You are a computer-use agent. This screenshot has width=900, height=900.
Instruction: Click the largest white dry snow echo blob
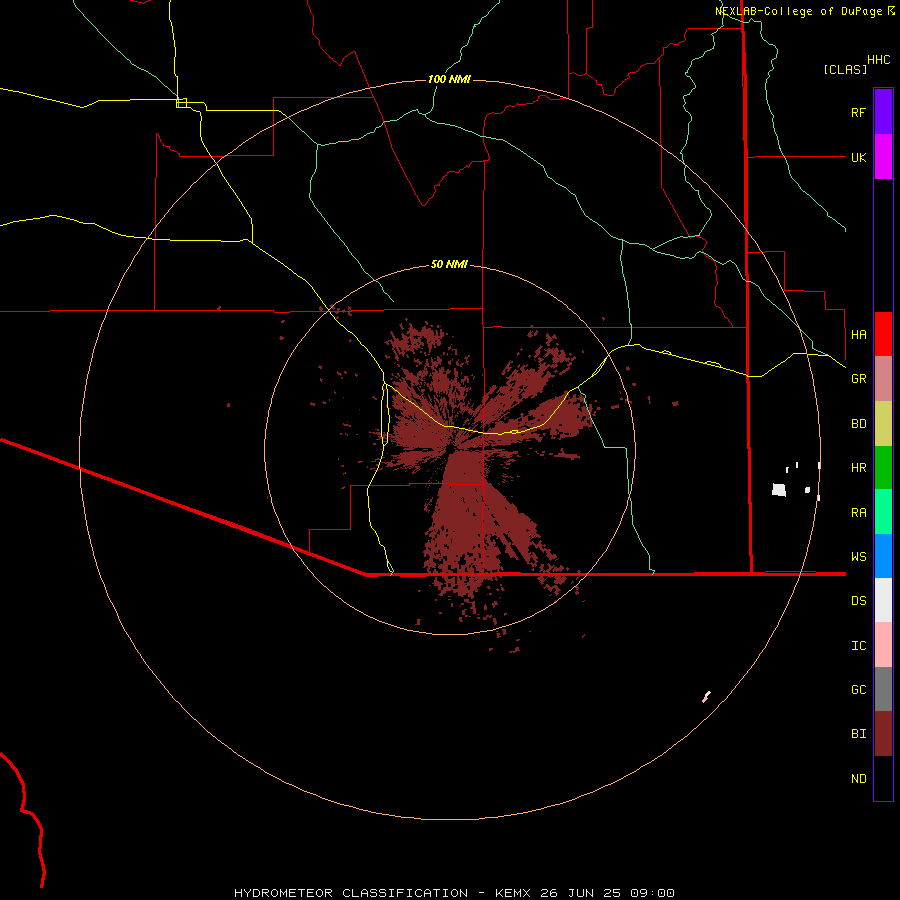tap(779, 490)
